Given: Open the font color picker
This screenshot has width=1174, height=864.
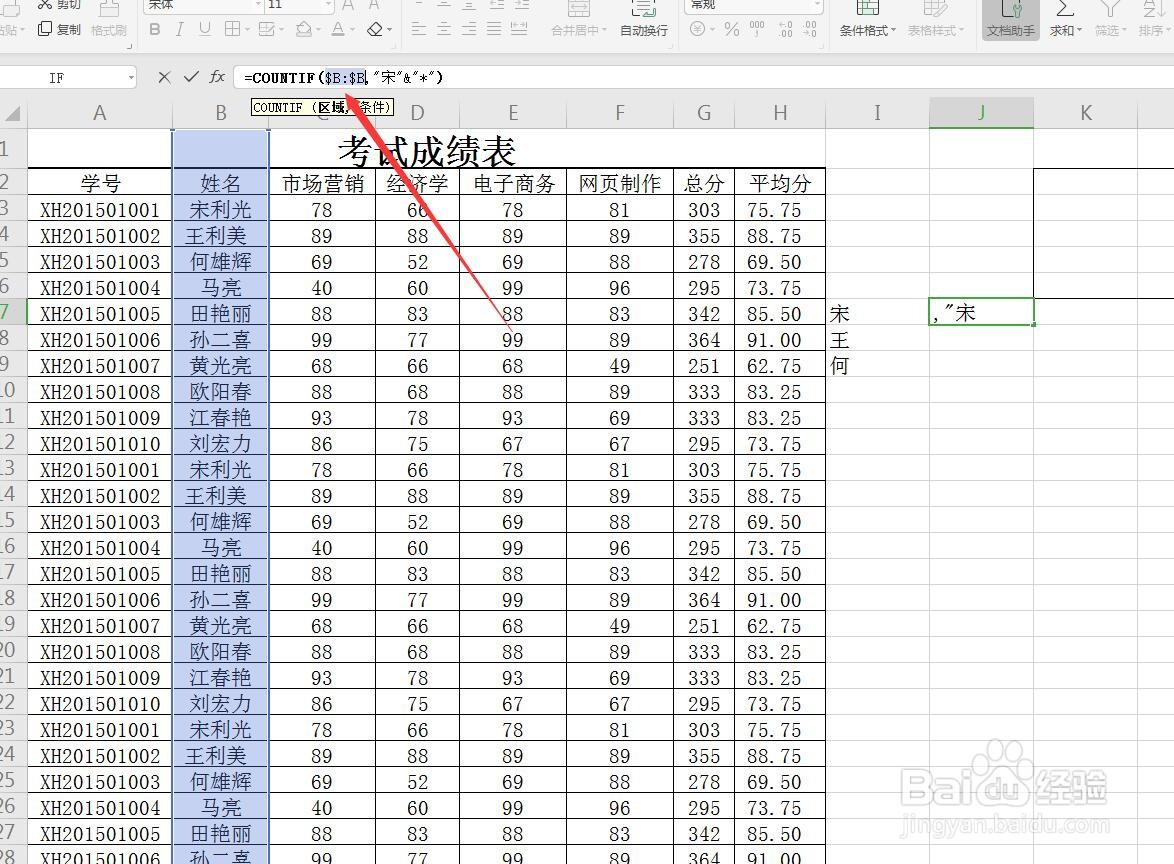Looking at the screenshot, I should coord(352,30).
